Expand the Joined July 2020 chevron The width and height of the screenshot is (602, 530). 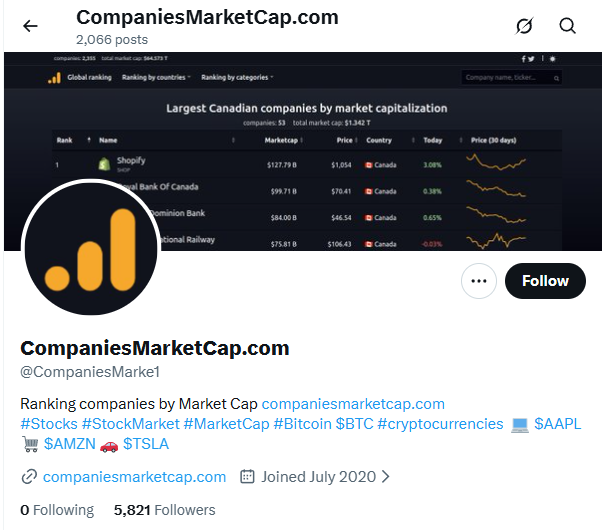coord(386,477)
